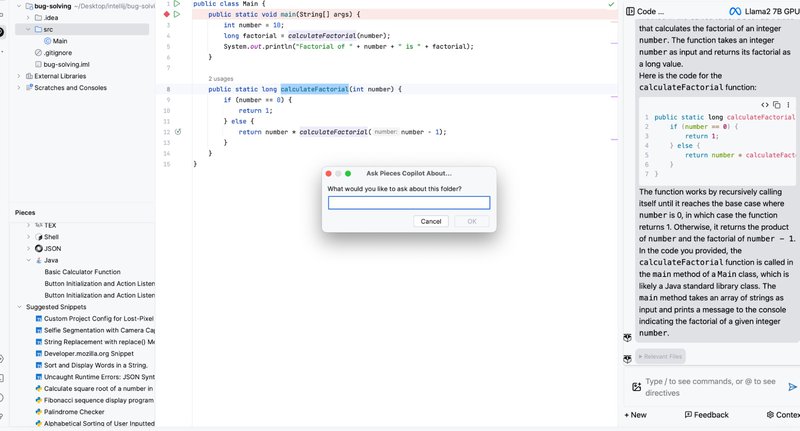Click the Run arrow beside class Main
The height and width of the screenshot is (431, 800).
(177, 4)
